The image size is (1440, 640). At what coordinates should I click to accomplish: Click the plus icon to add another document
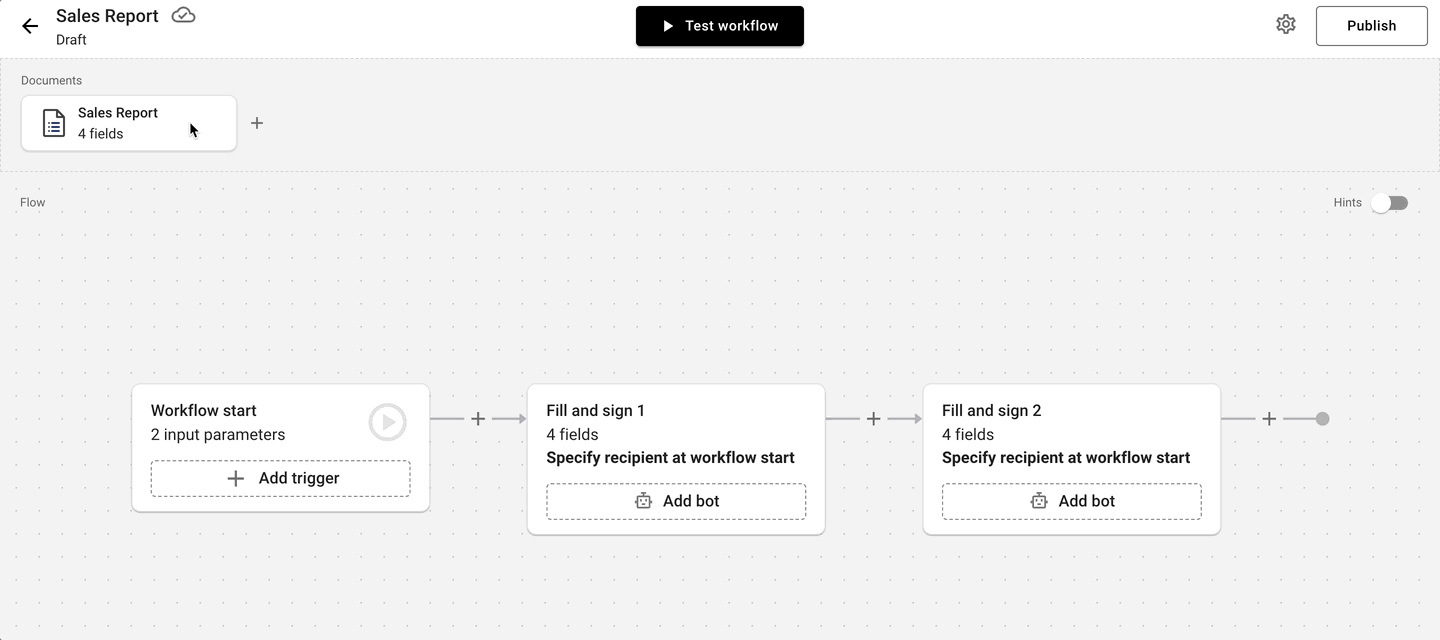257,122
